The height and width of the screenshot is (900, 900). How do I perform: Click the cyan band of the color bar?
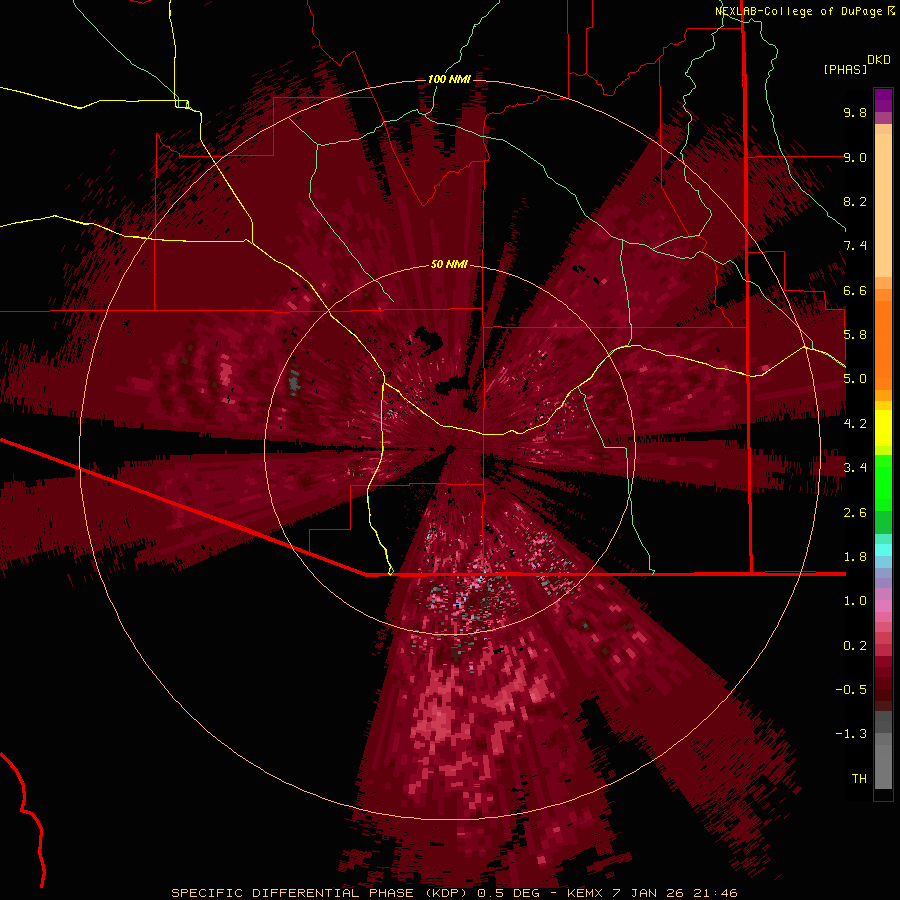tap(883, 550)
